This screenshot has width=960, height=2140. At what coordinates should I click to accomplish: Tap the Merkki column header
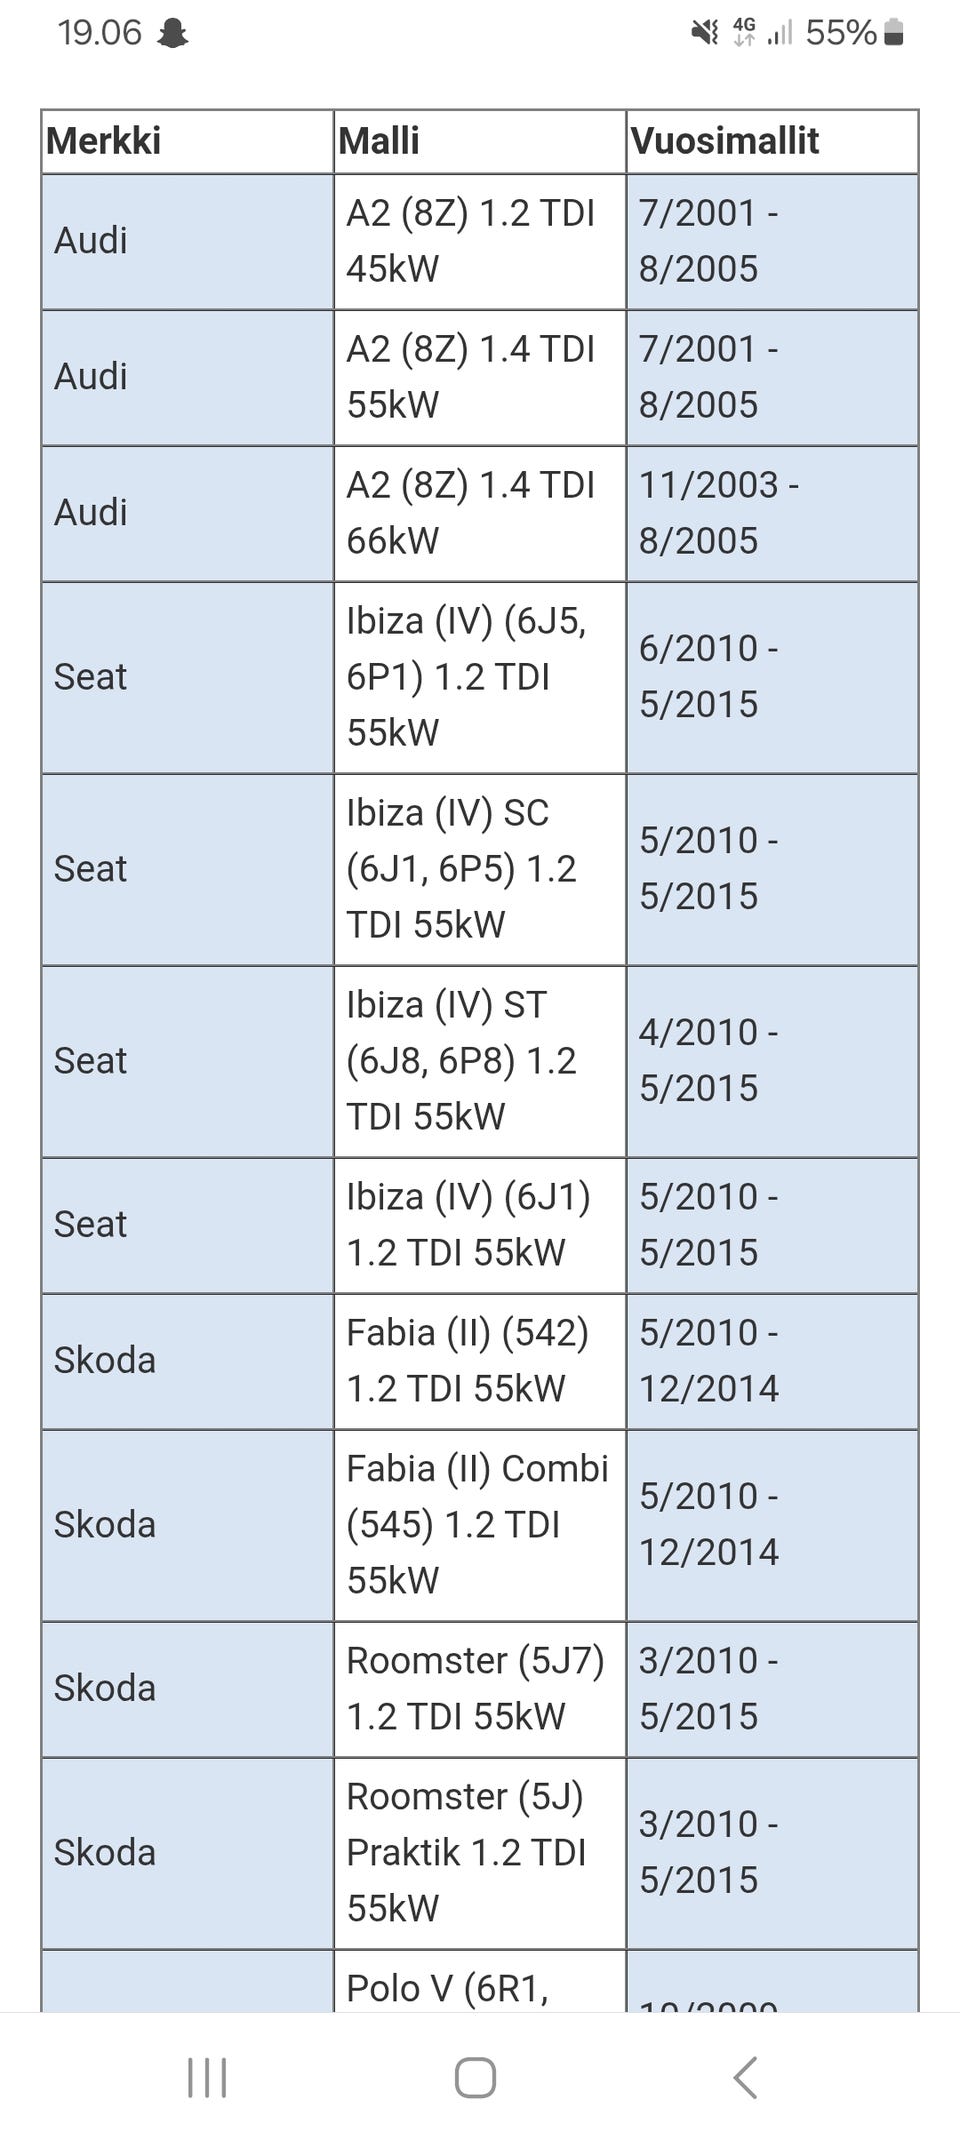(104, 141)
